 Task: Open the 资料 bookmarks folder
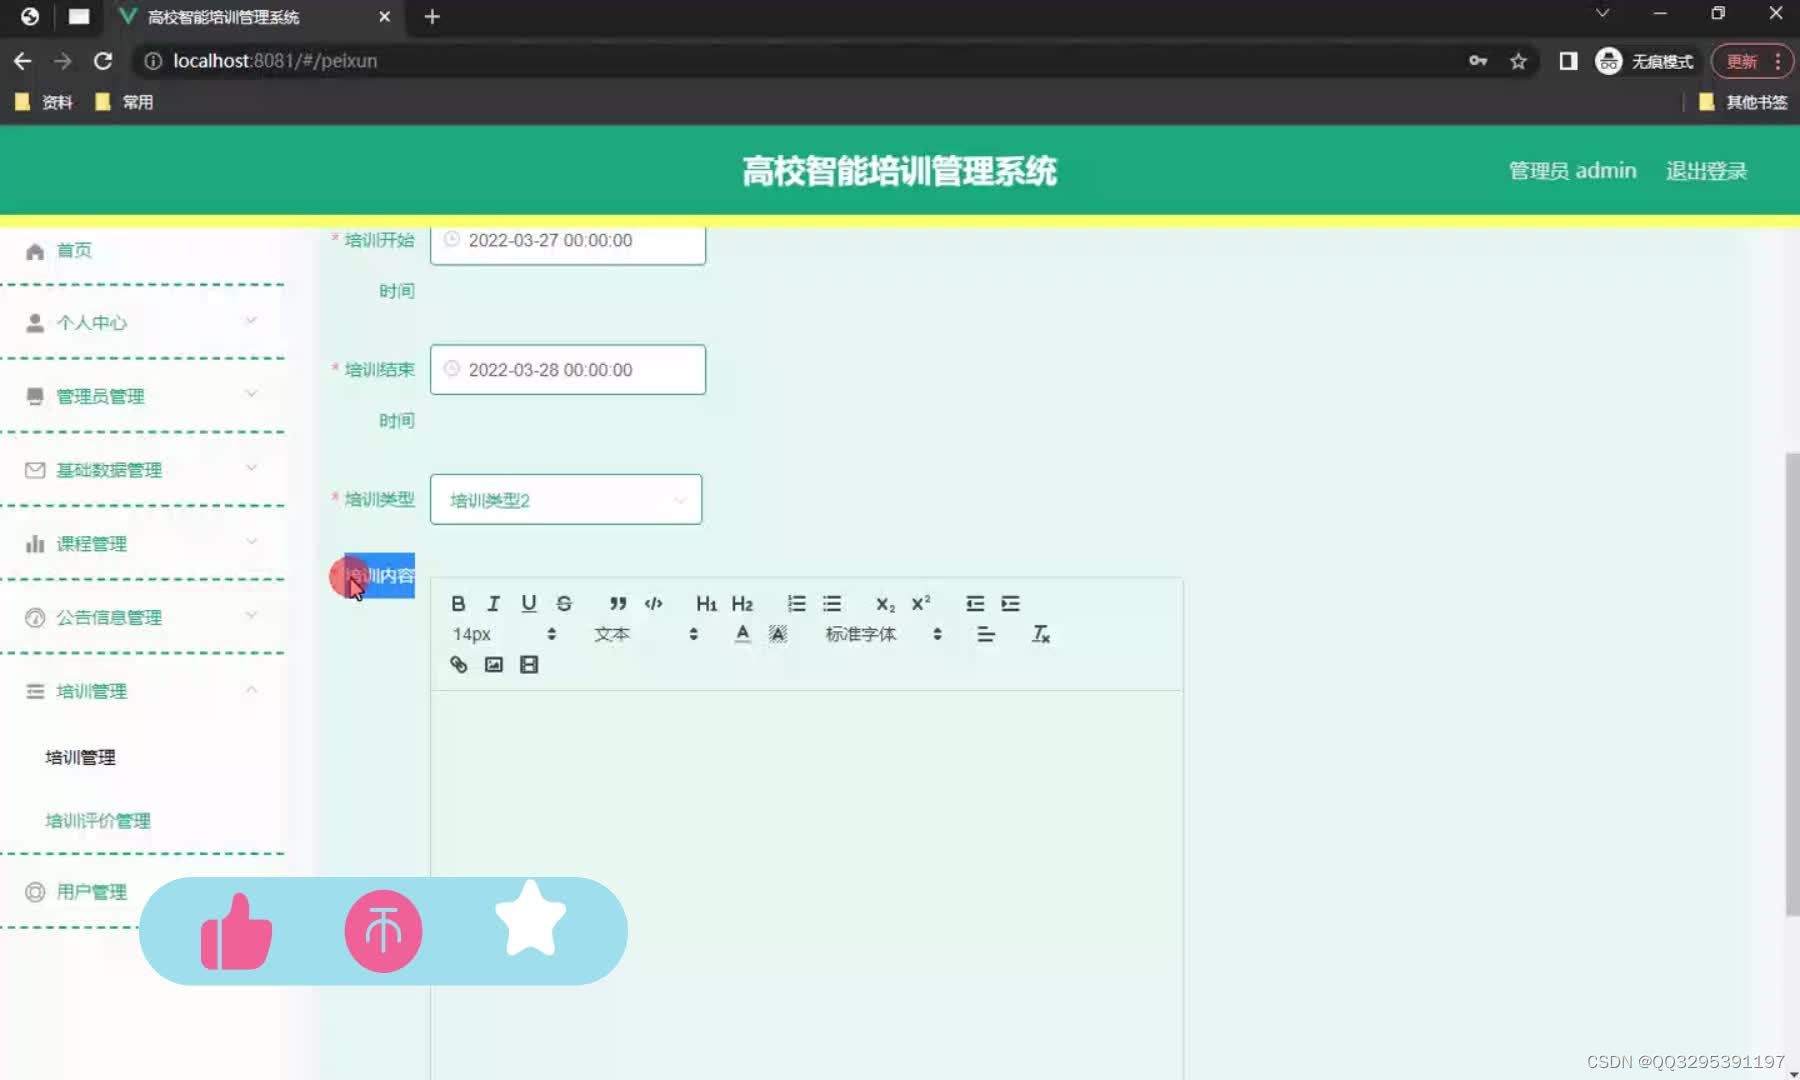pyautogui.click(x=44, y=102)
